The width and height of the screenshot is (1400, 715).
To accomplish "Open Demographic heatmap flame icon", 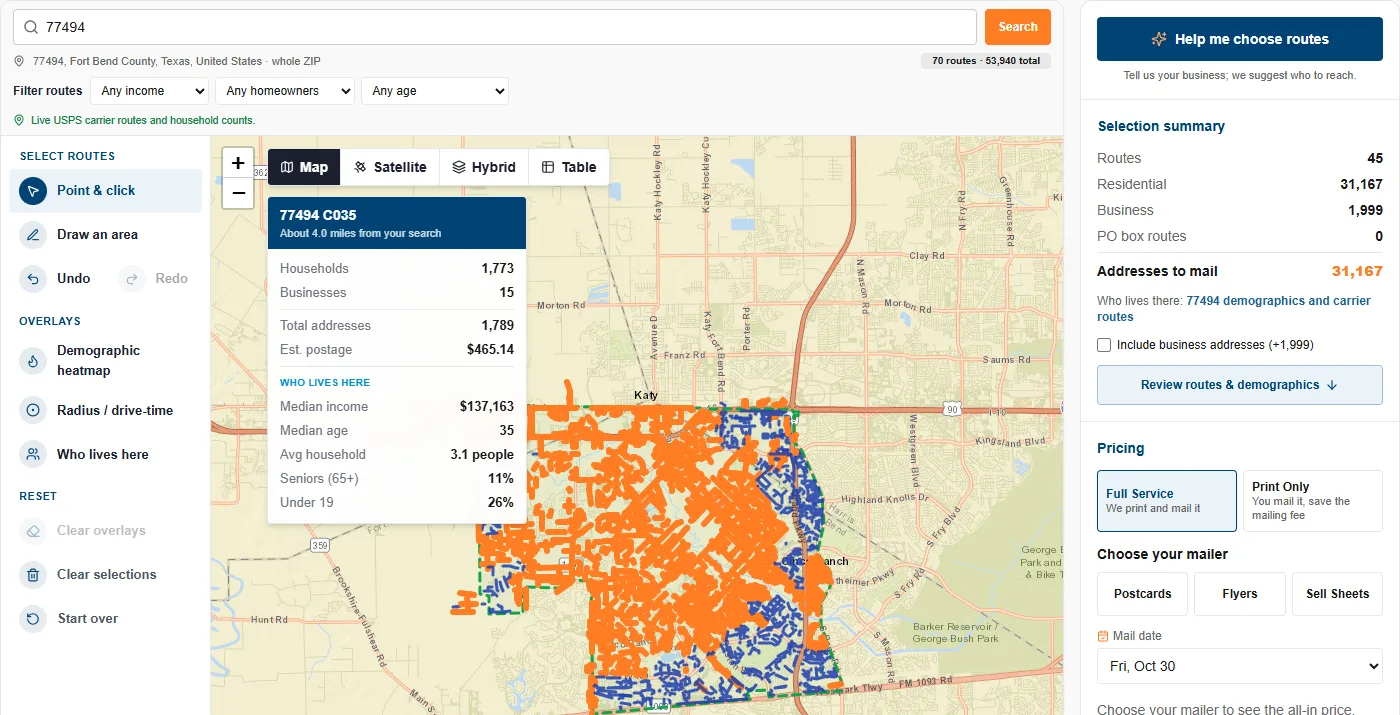I will pyautogui.click(x=33, y=360).
